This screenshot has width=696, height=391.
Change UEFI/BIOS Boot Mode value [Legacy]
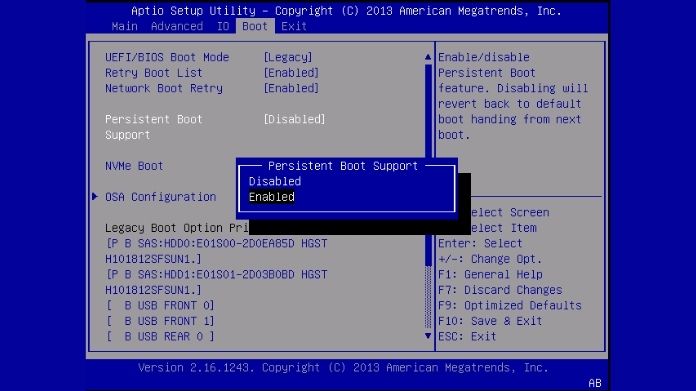pos(288,57)
